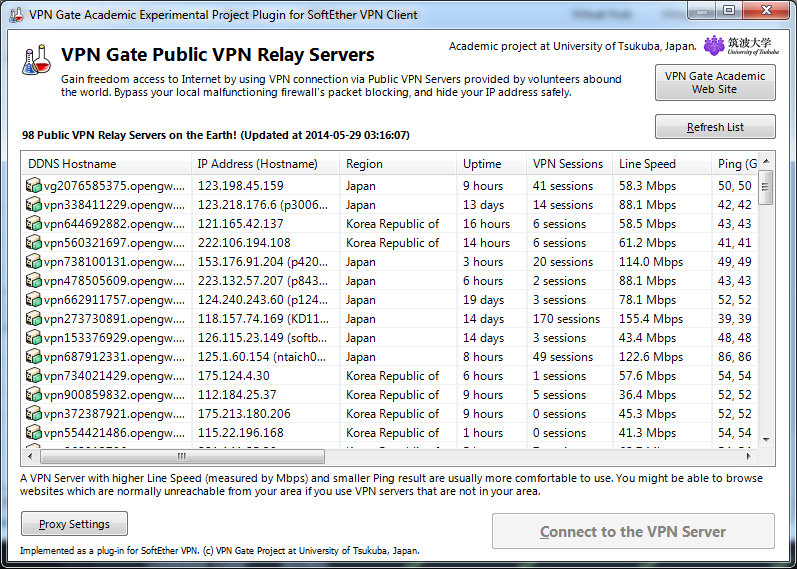Click server icon for vpn644692882.opengw
Screen dimensions: 797x569
34,224
